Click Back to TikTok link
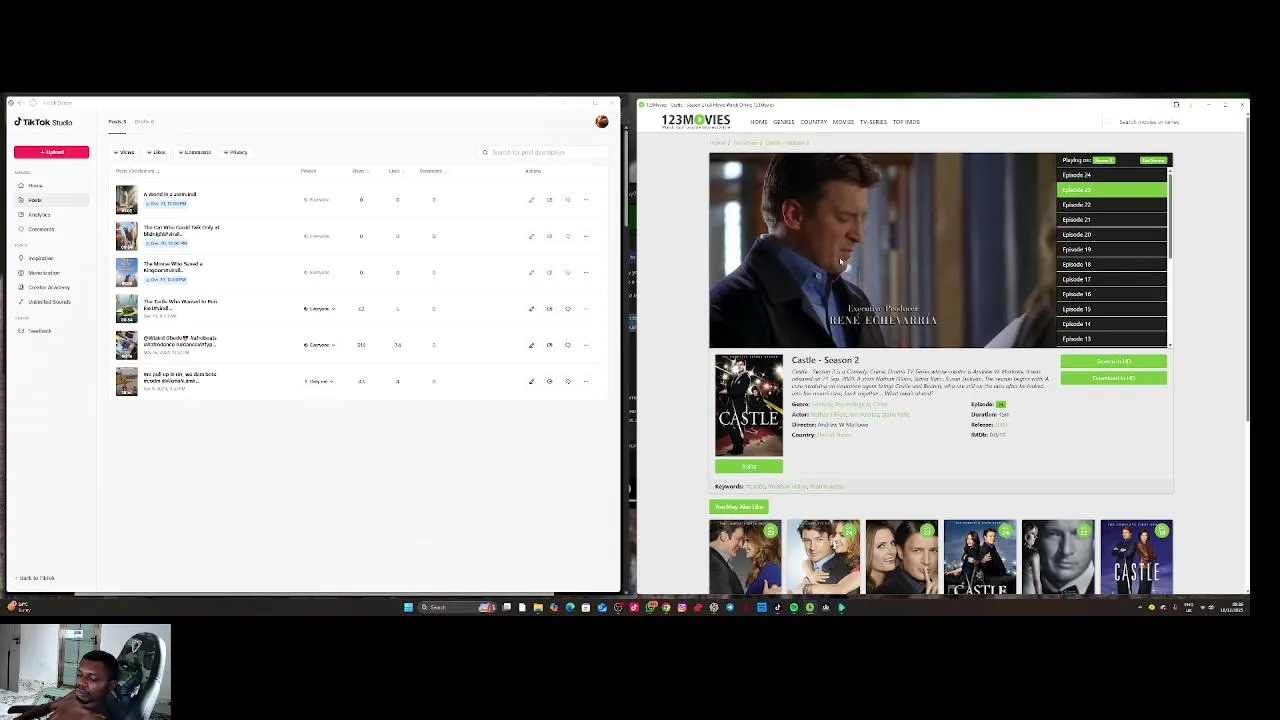 point(37,578)
